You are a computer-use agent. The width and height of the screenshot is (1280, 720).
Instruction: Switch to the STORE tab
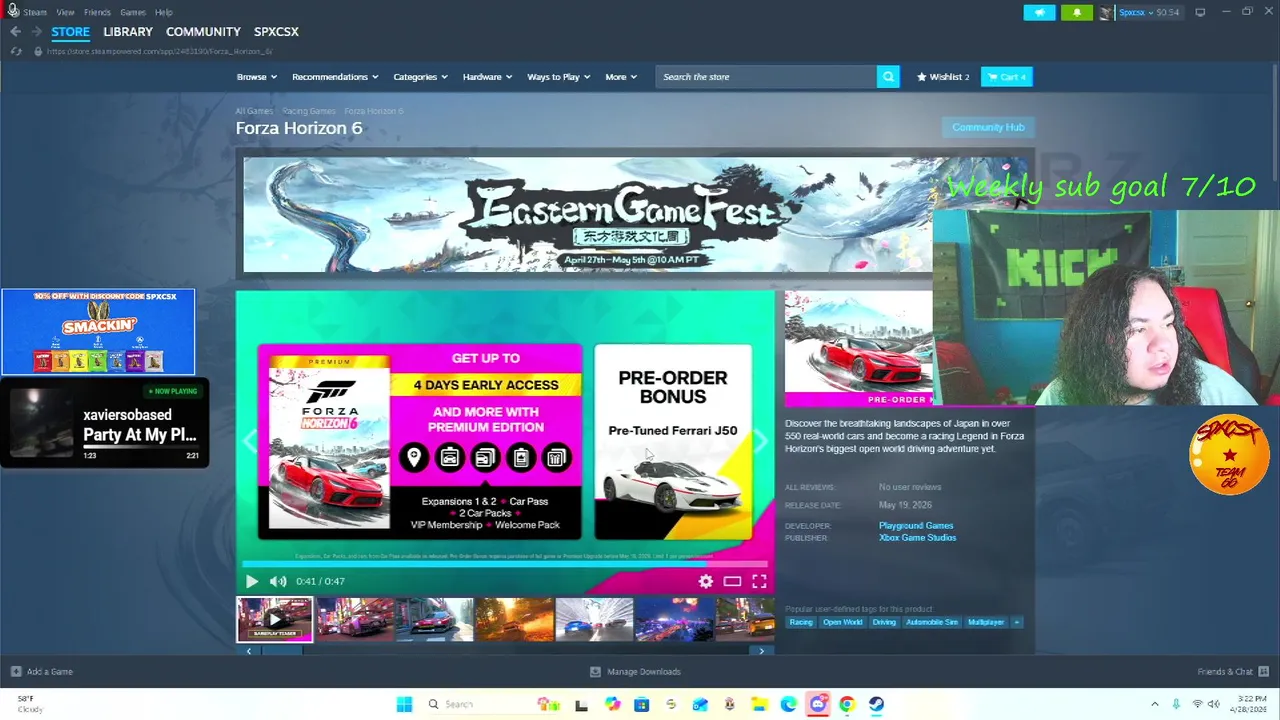[70, 32]
